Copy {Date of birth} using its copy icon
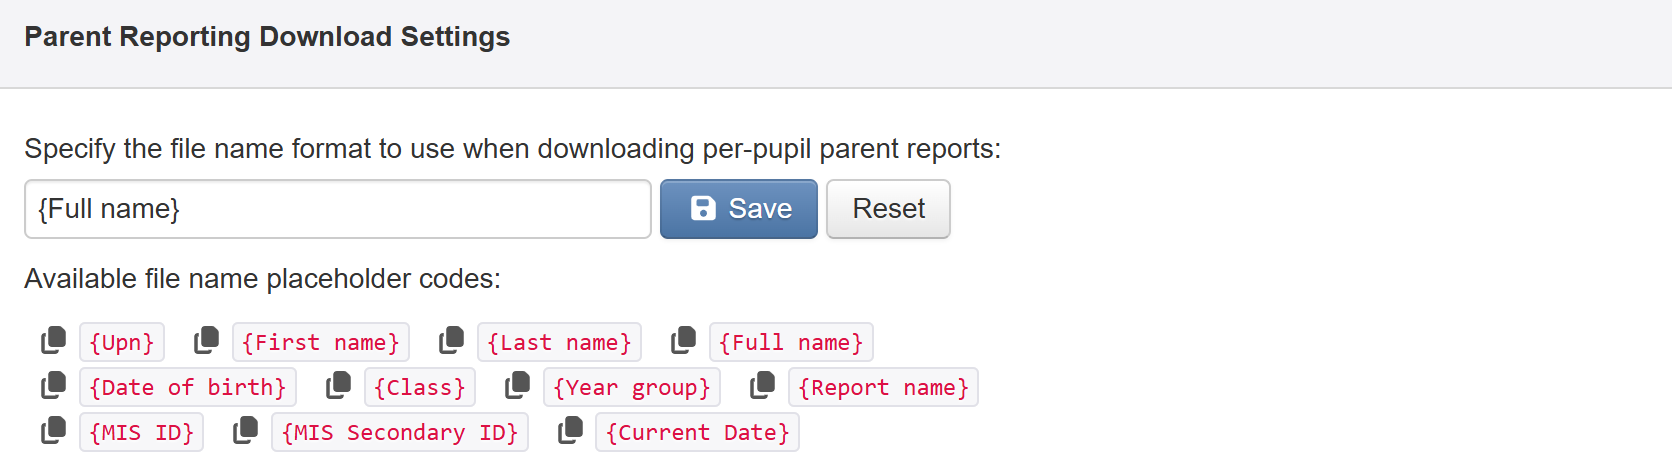 click(x=53, y=386)
